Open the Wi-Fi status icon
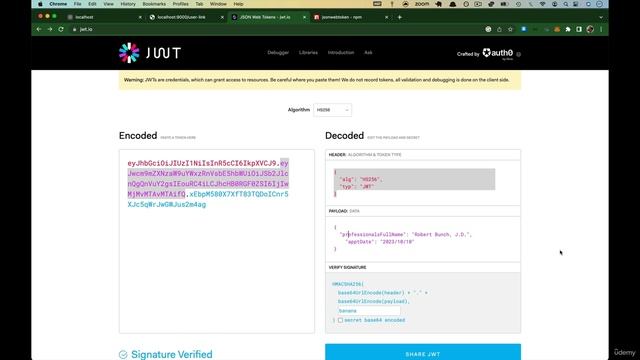The height and width of the screenshot is (360, 640). click(542, 4)
